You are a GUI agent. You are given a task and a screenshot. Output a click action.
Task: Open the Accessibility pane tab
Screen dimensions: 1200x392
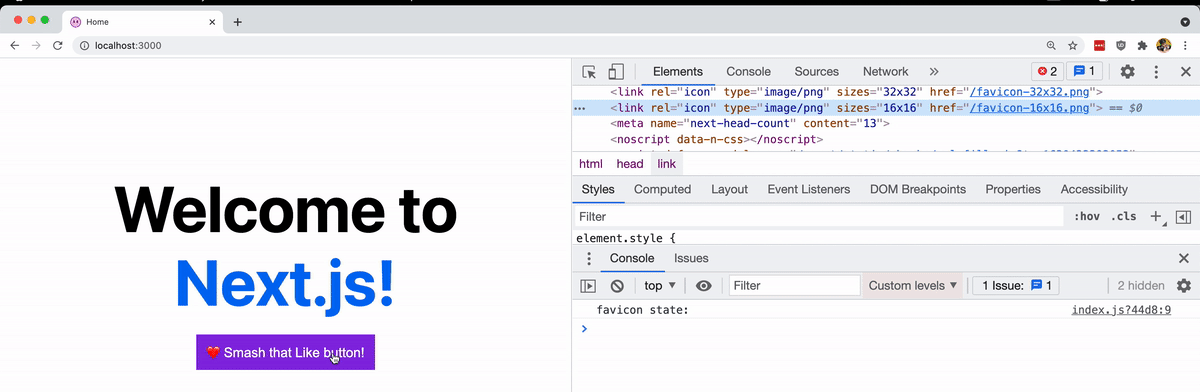coord(1094,189)
